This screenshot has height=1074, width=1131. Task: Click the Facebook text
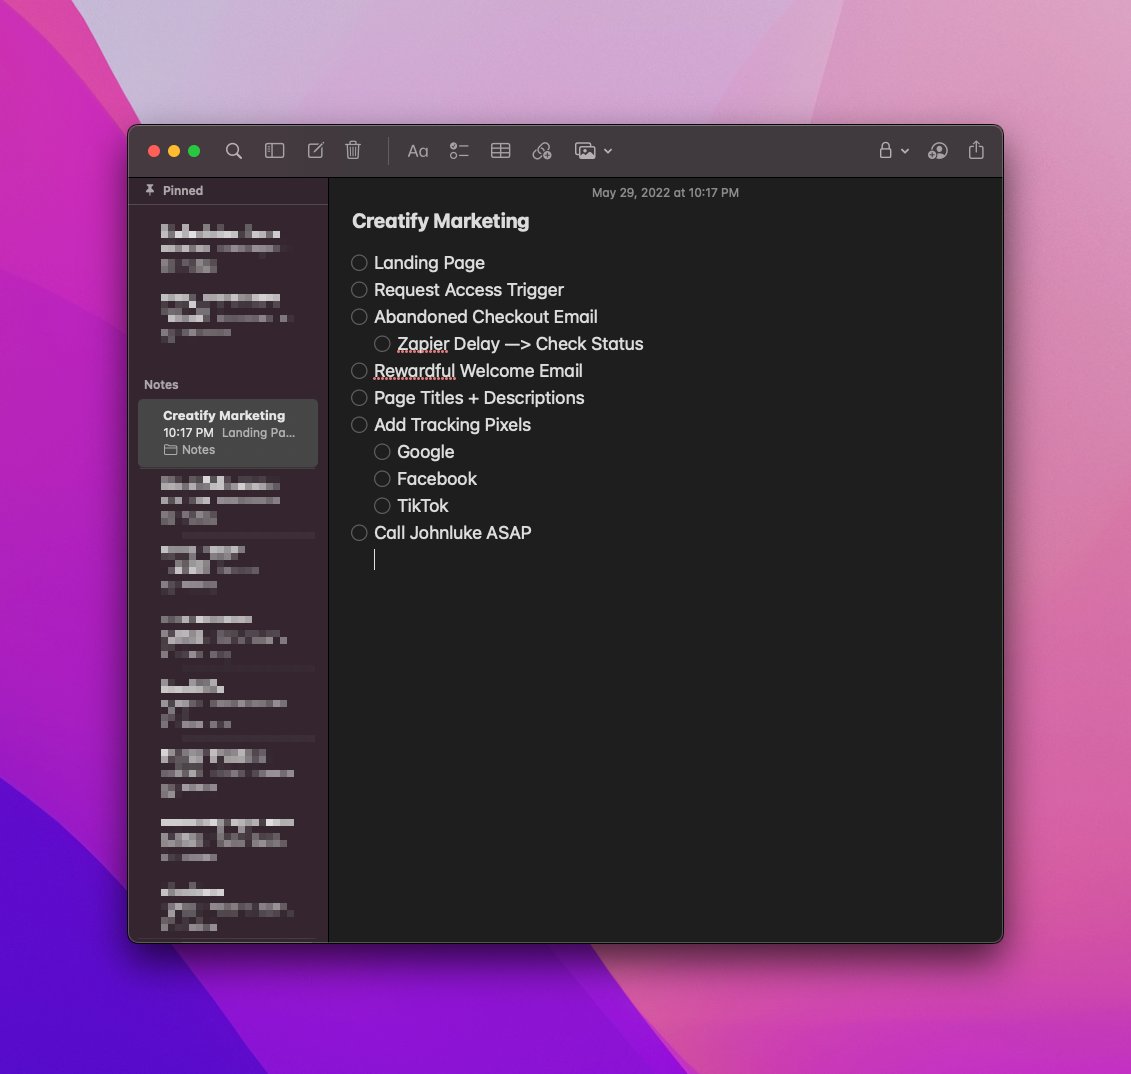coord(437,479)
